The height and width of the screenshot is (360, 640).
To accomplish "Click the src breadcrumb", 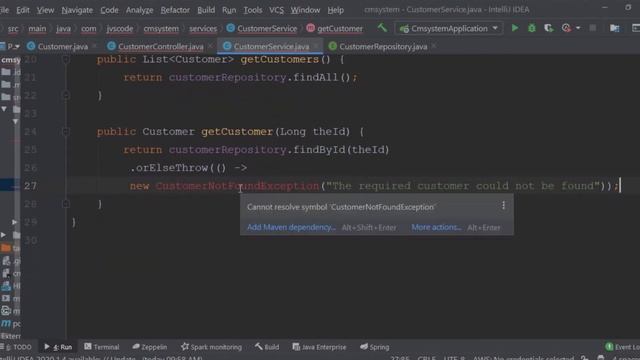I will (13, 29).
